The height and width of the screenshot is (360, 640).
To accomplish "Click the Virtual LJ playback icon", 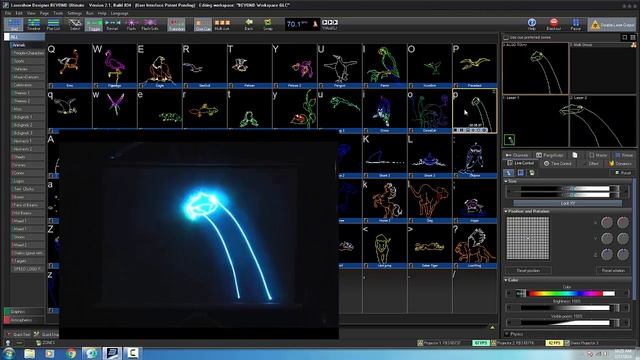I will pos(330,24).
